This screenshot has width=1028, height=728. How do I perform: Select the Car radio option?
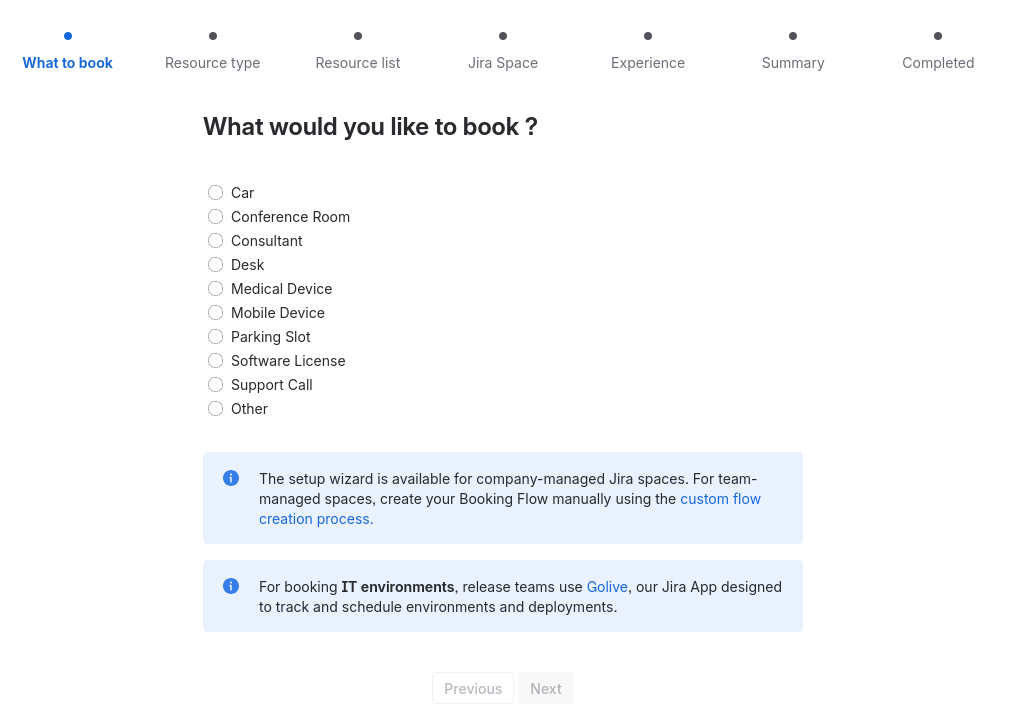tap(215, 193)
